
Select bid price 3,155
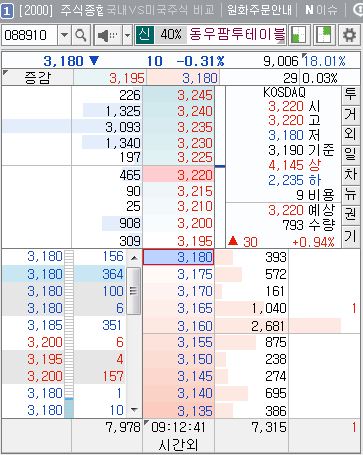click(178, 342)
